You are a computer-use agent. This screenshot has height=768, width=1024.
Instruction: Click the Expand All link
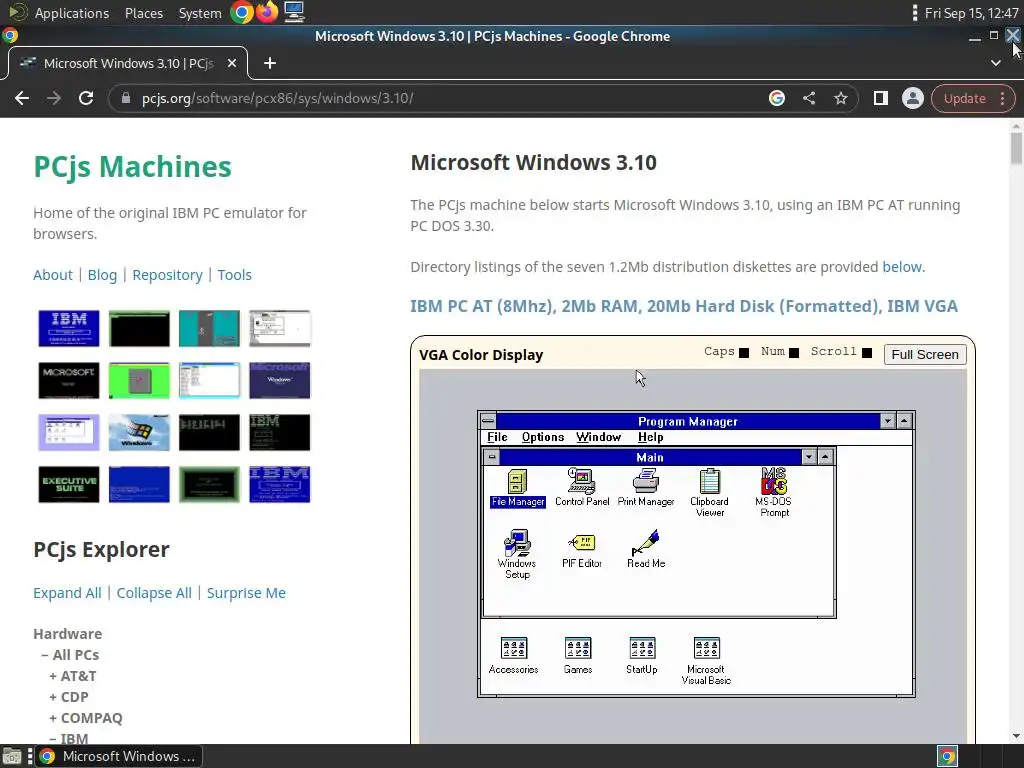point(67,592)
